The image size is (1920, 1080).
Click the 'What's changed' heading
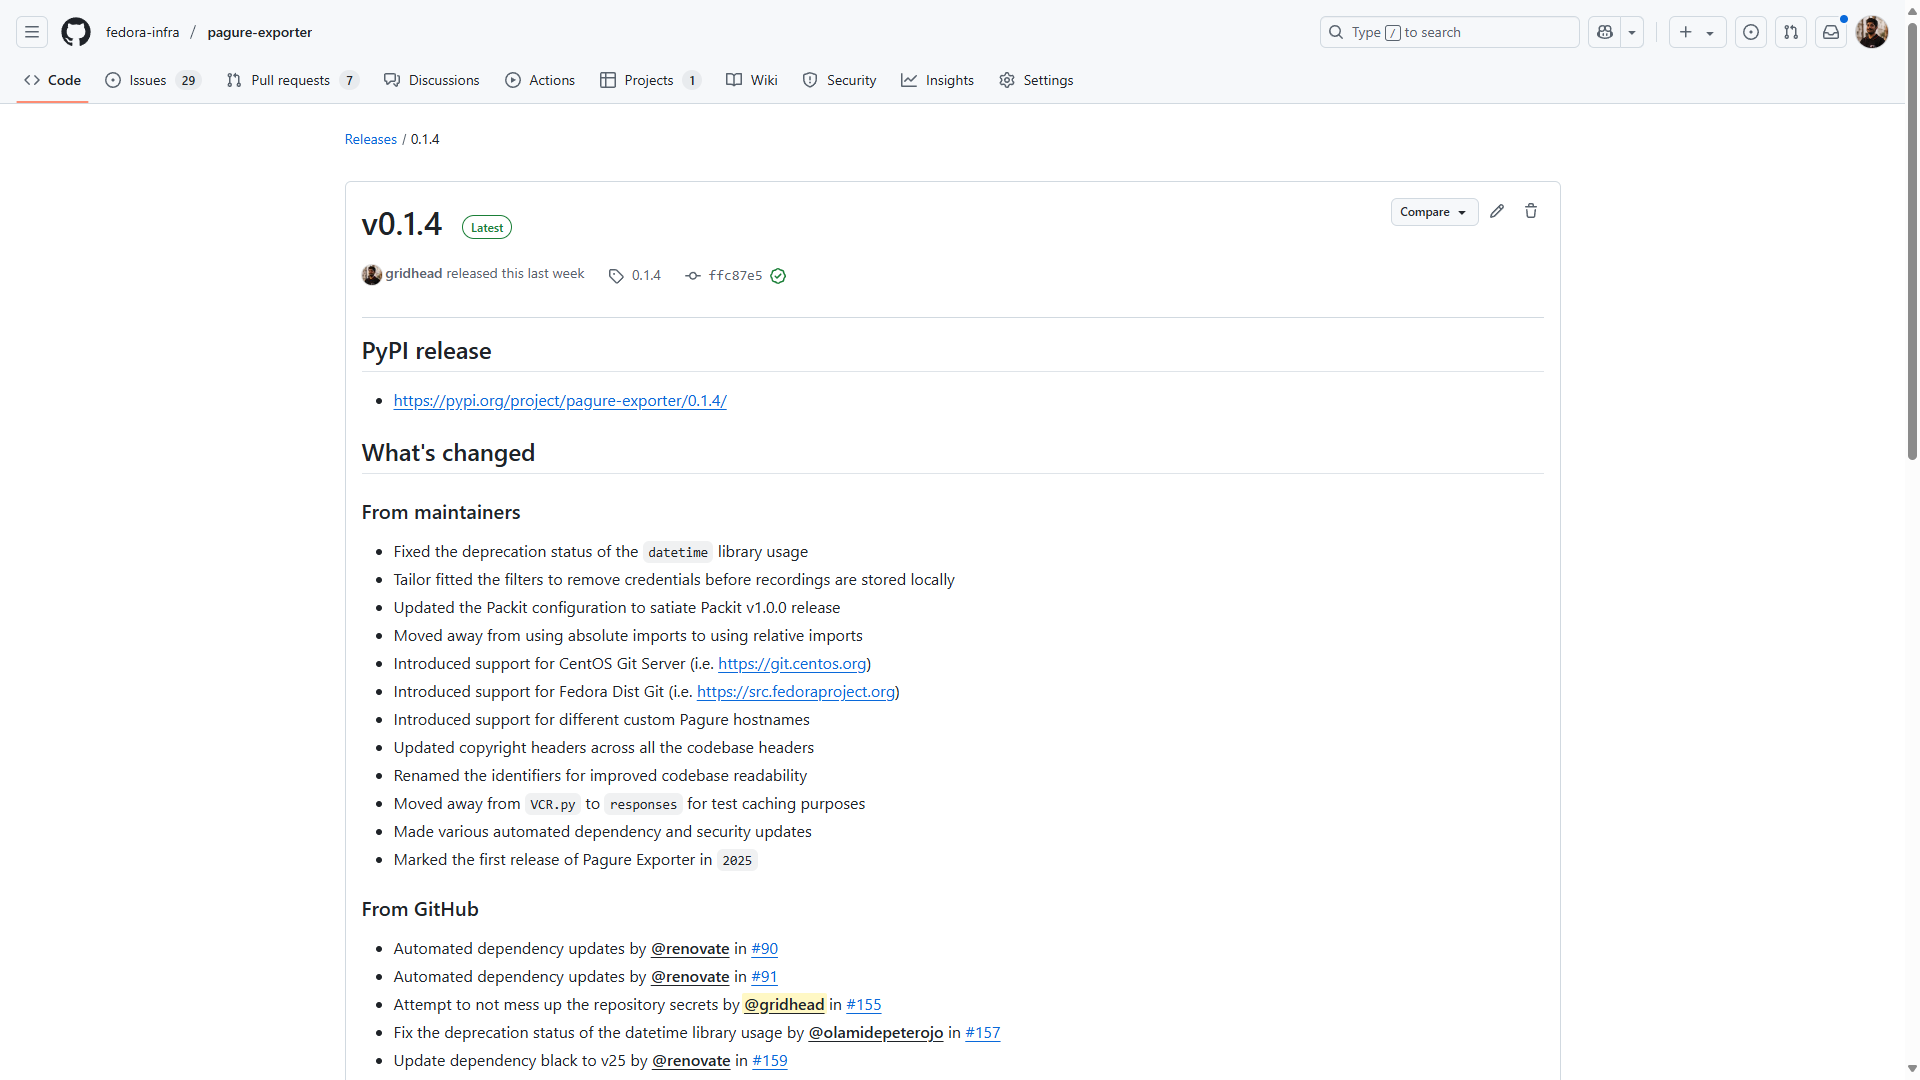(448, 453)
